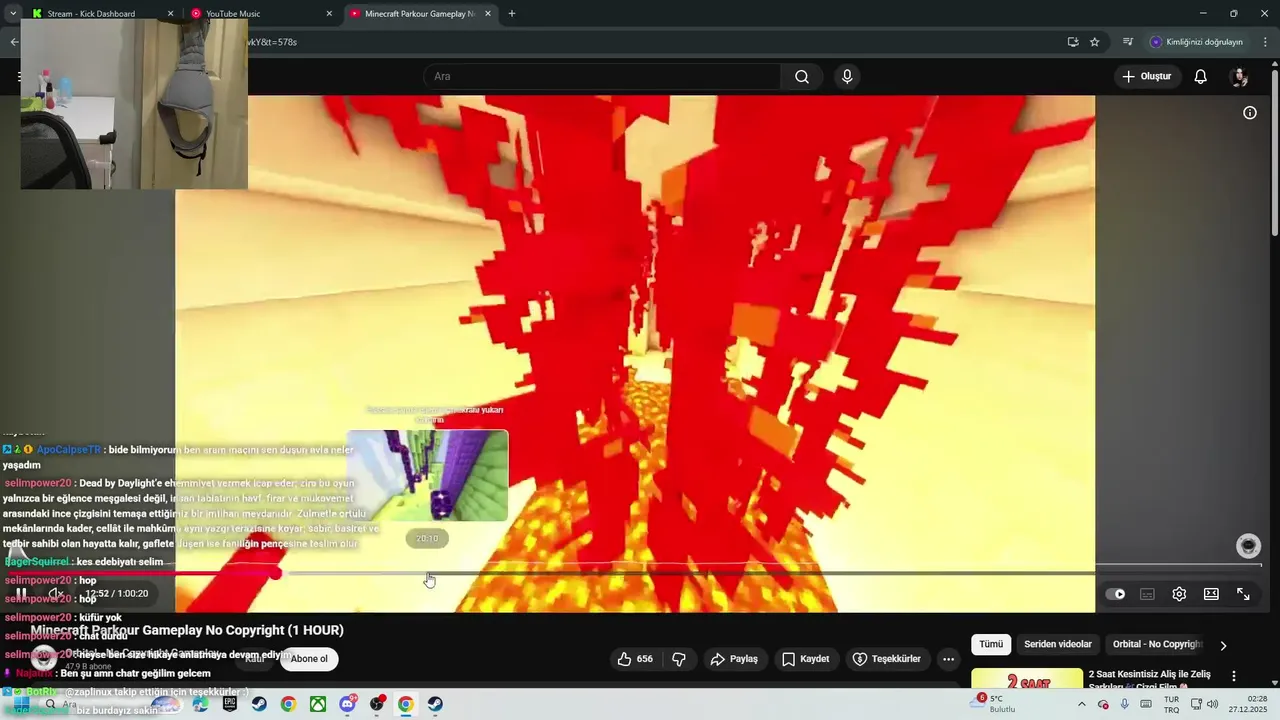Toggle subtitles button in the player
The image size is (1280, 720).
[x=1147, y=594]
